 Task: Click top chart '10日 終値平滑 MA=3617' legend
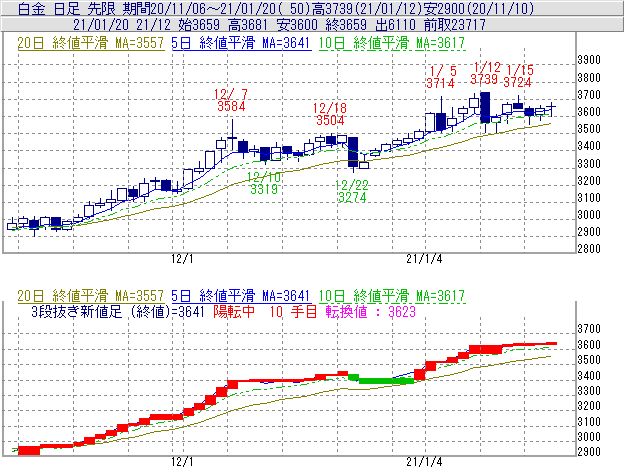coord(392,43)
